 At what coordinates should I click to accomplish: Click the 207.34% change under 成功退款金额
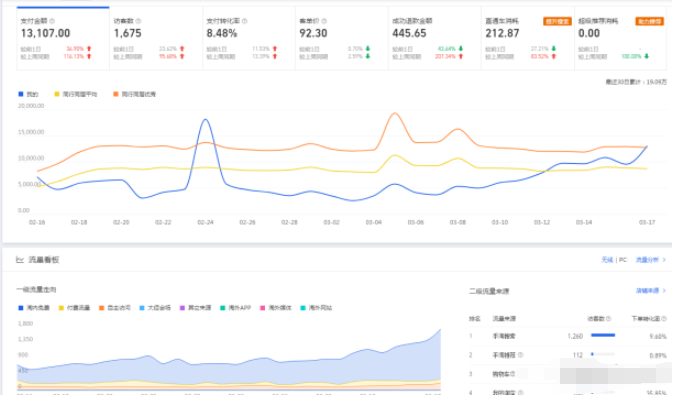[445, 56]
